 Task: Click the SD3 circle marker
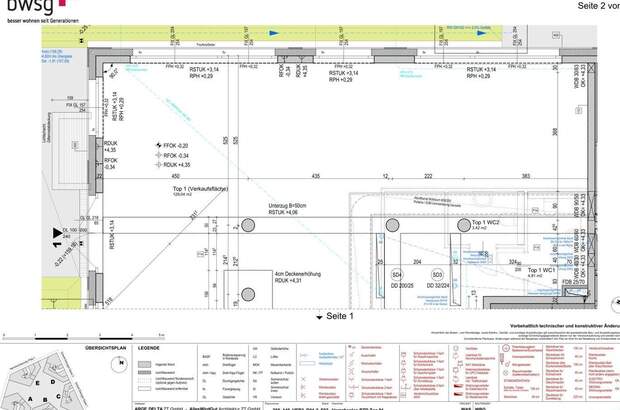(x=437, y=275)
